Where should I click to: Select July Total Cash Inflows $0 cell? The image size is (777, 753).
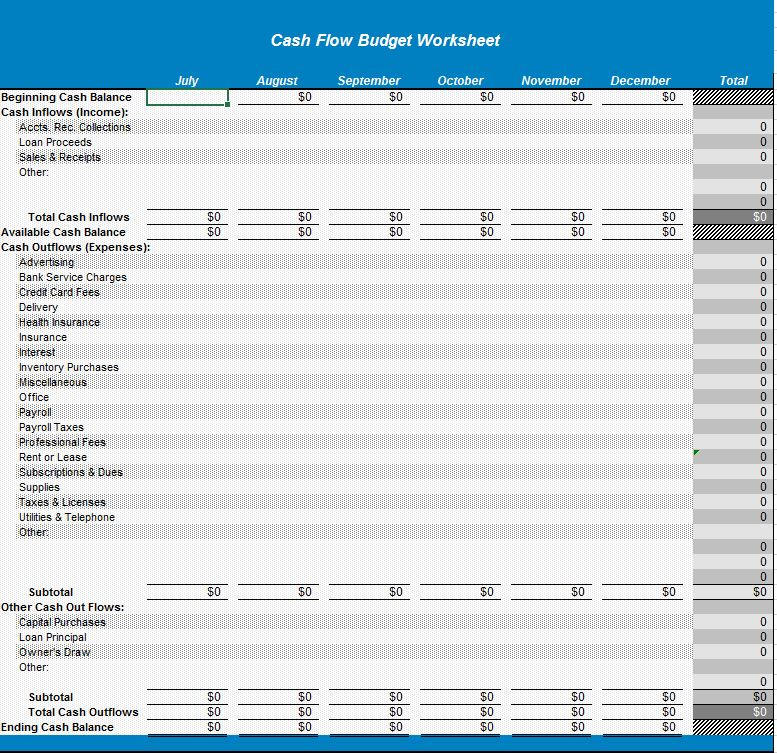pyautogui.click(x=187, y=217)
